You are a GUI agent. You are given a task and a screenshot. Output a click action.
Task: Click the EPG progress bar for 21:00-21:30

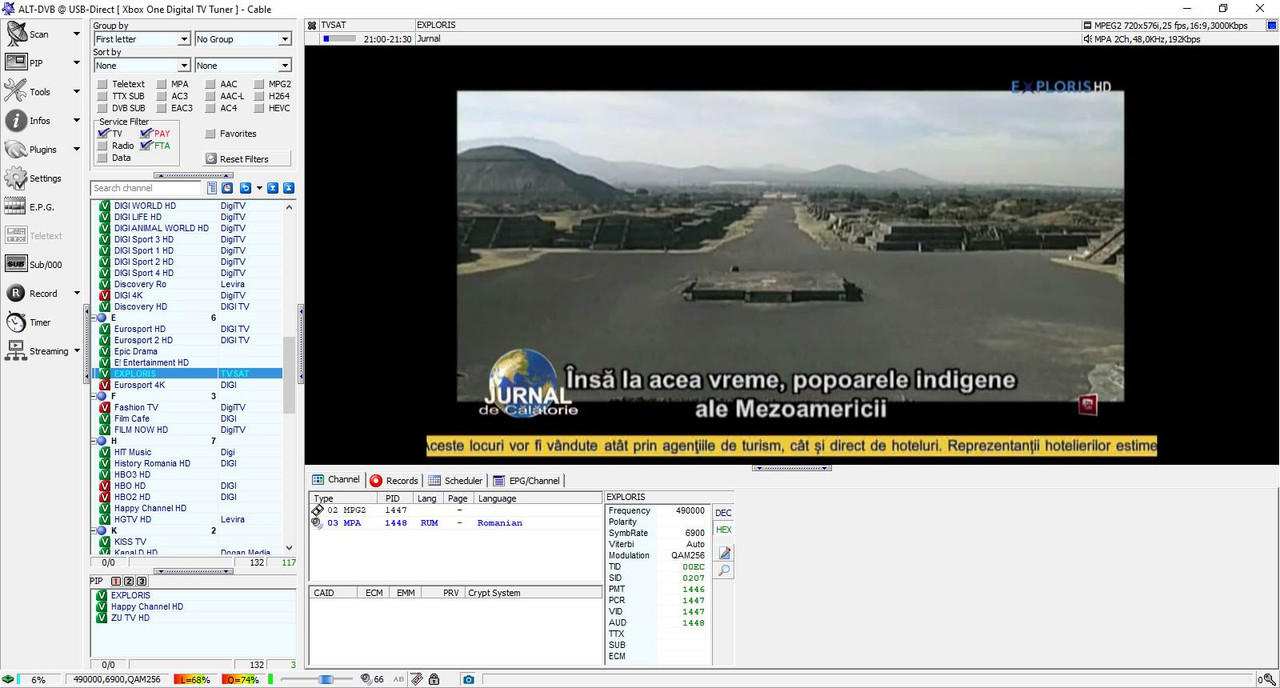(340, 39)
